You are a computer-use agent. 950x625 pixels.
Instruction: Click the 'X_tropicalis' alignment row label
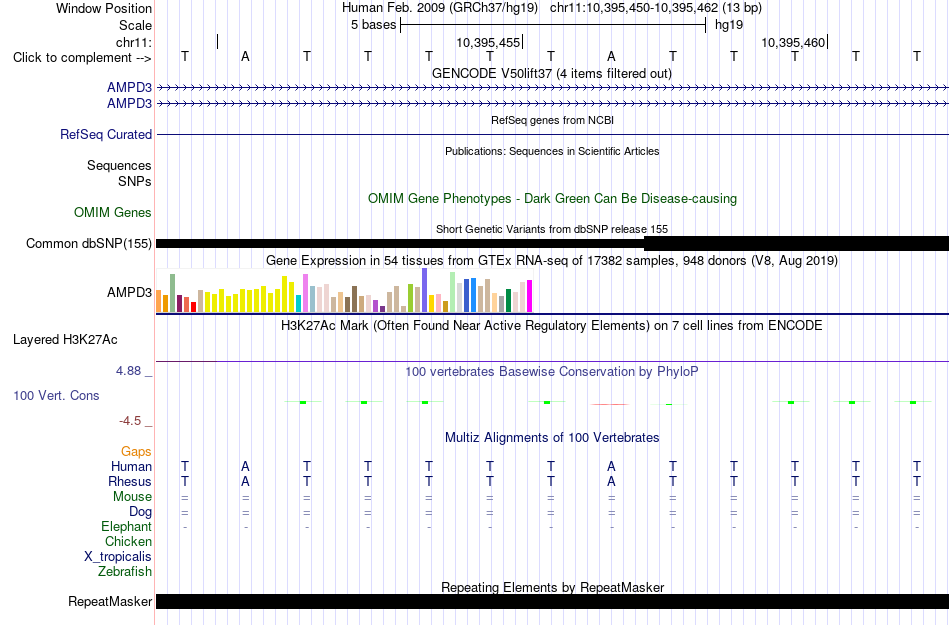(118, 557)
